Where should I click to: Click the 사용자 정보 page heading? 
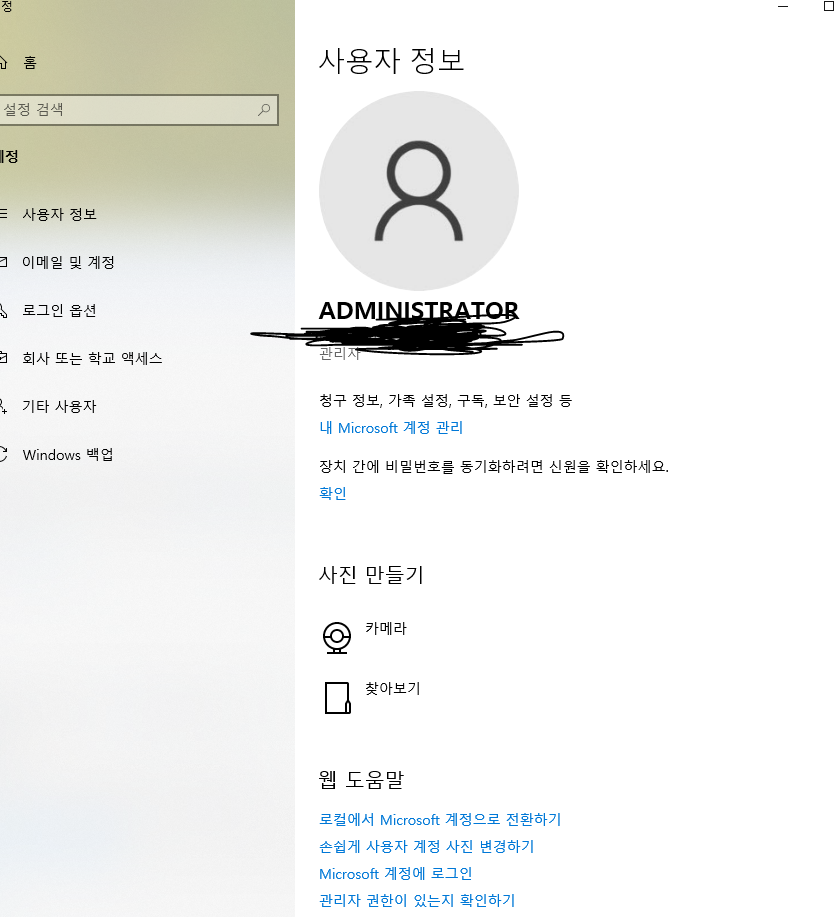tap(391, 60)
